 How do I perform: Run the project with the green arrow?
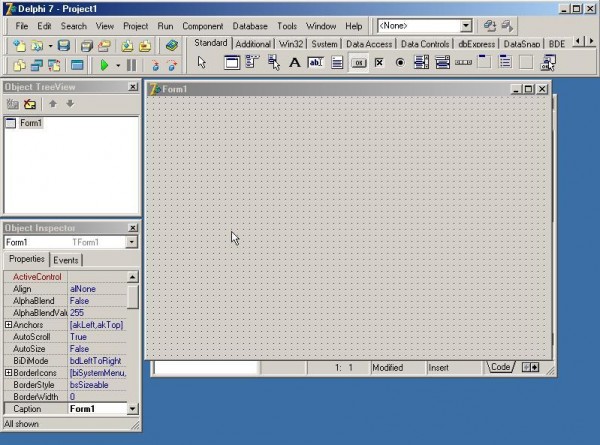tap(104, 65)
